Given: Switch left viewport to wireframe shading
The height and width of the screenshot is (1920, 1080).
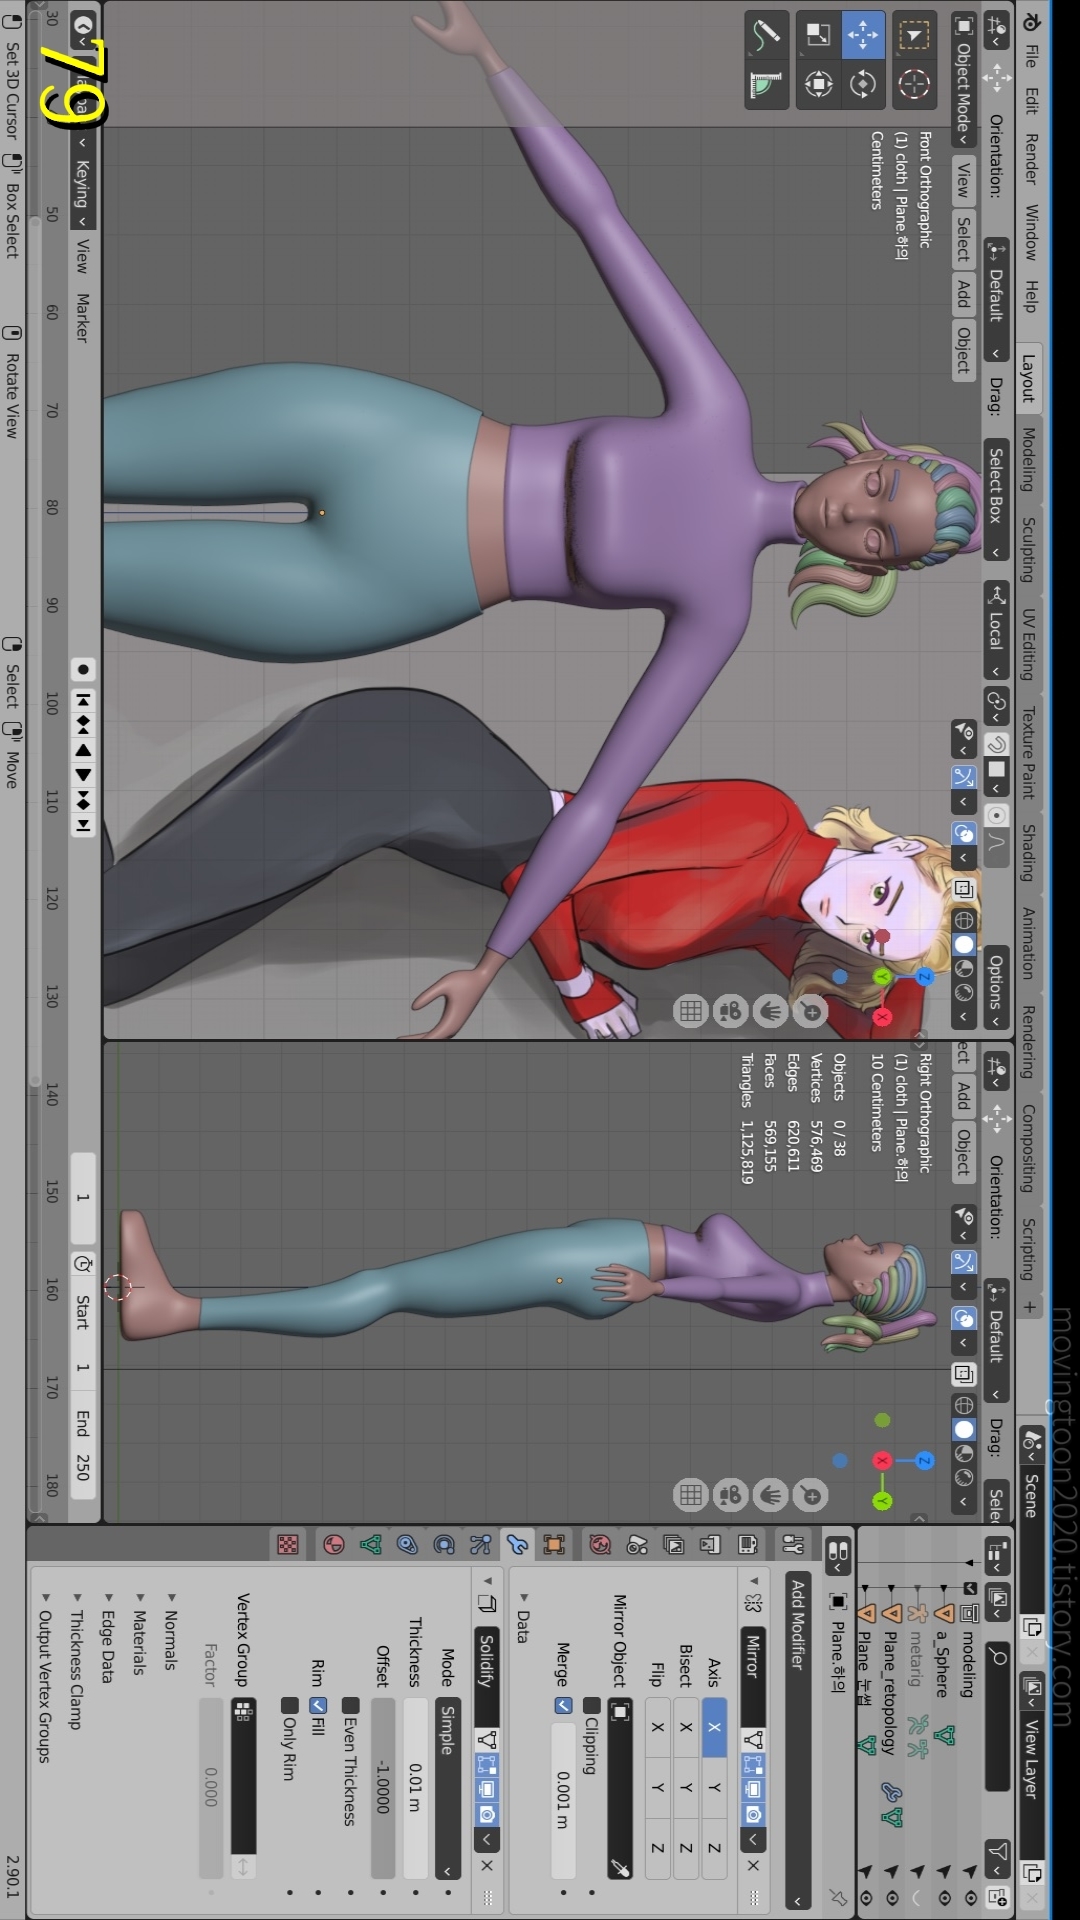Looking at the screenshot, I should point(964,920).
